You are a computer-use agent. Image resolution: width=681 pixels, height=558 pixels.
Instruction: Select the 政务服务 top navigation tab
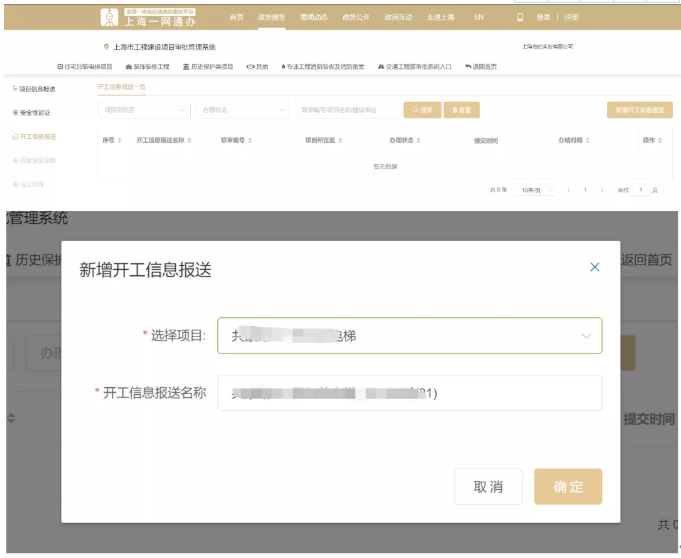pos(271,17)
